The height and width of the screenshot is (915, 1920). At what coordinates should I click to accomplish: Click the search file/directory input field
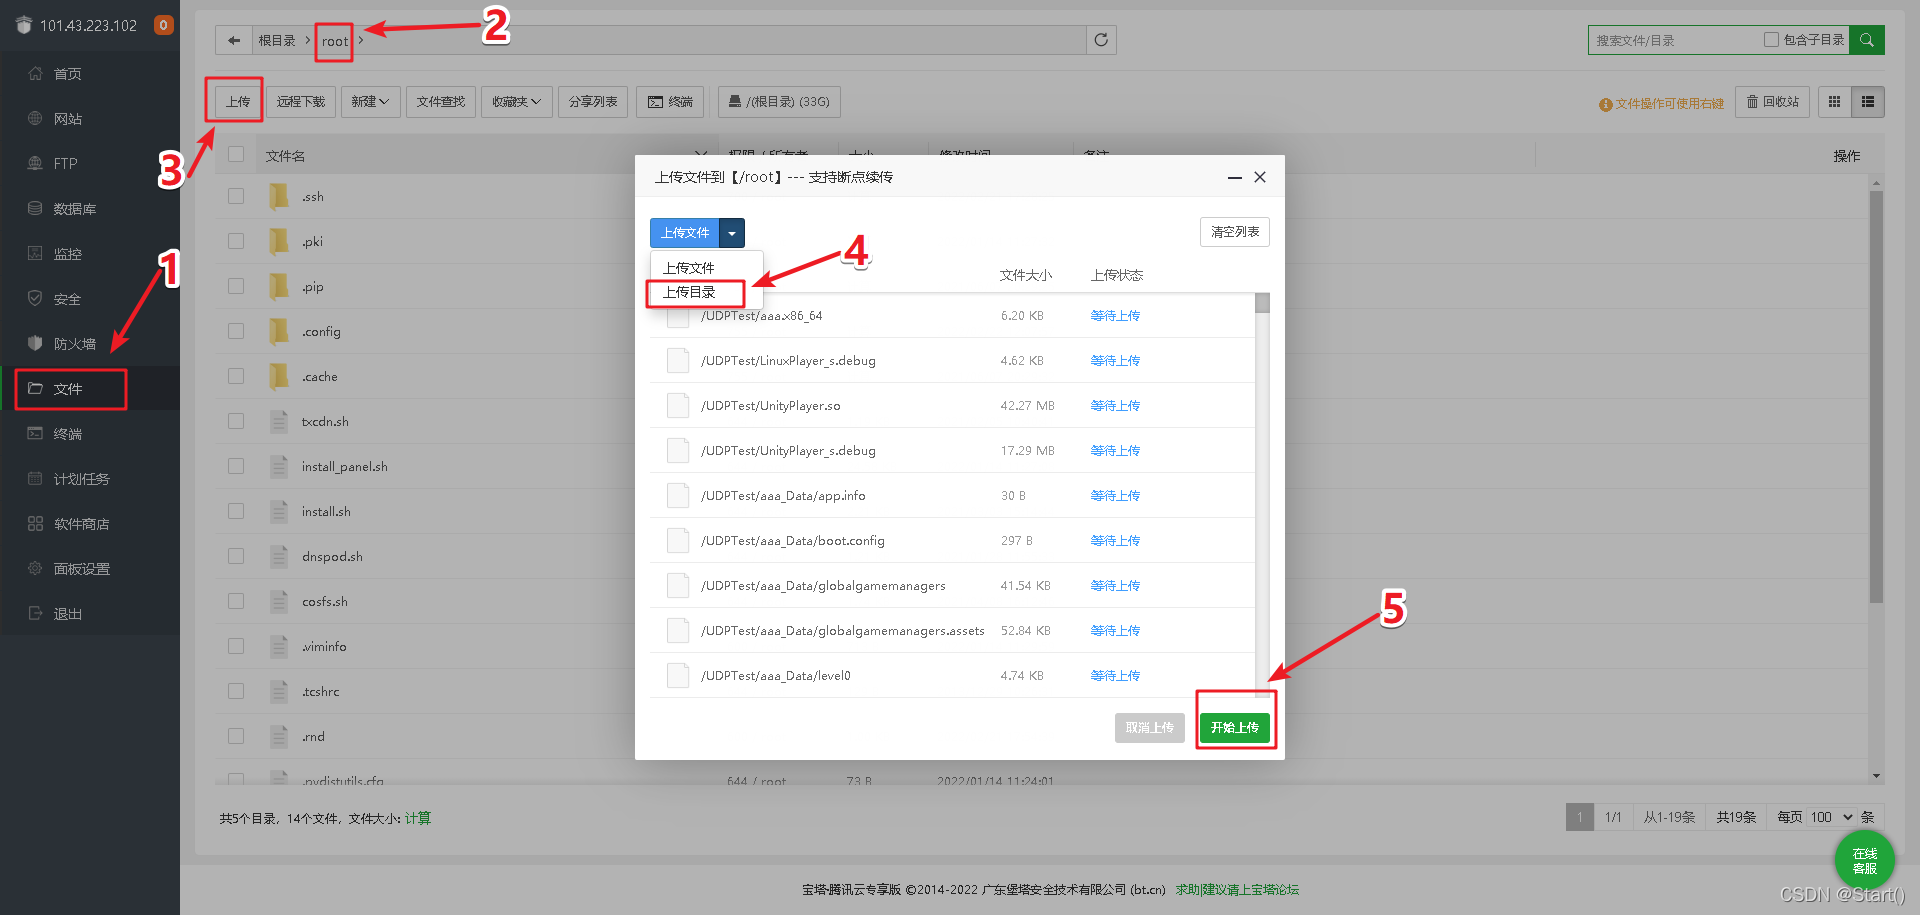1675,40
